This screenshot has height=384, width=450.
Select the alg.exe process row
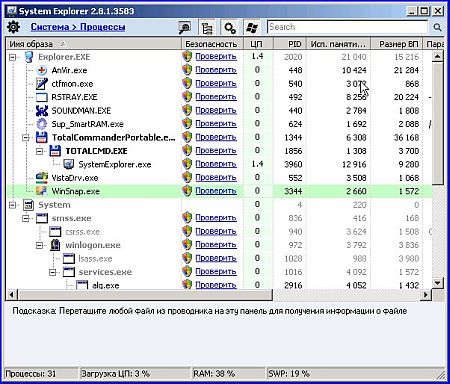[x=219, y=285]
